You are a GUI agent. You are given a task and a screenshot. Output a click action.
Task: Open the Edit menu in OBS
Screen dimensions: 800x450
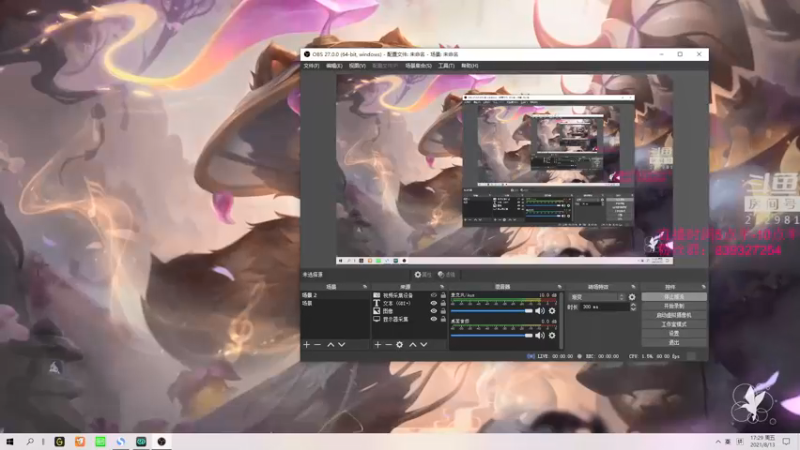[x=334, y=66]
